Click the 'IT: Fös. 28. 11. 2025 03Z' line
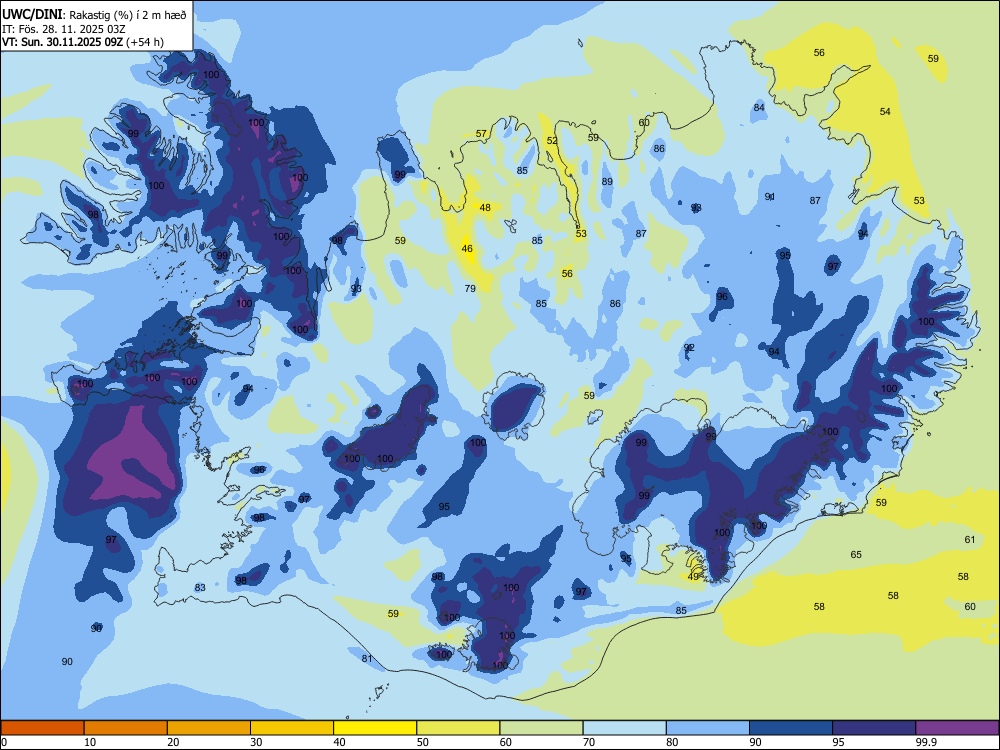The width and height of the screenshot is (1000, 750). tap(64, 29)
